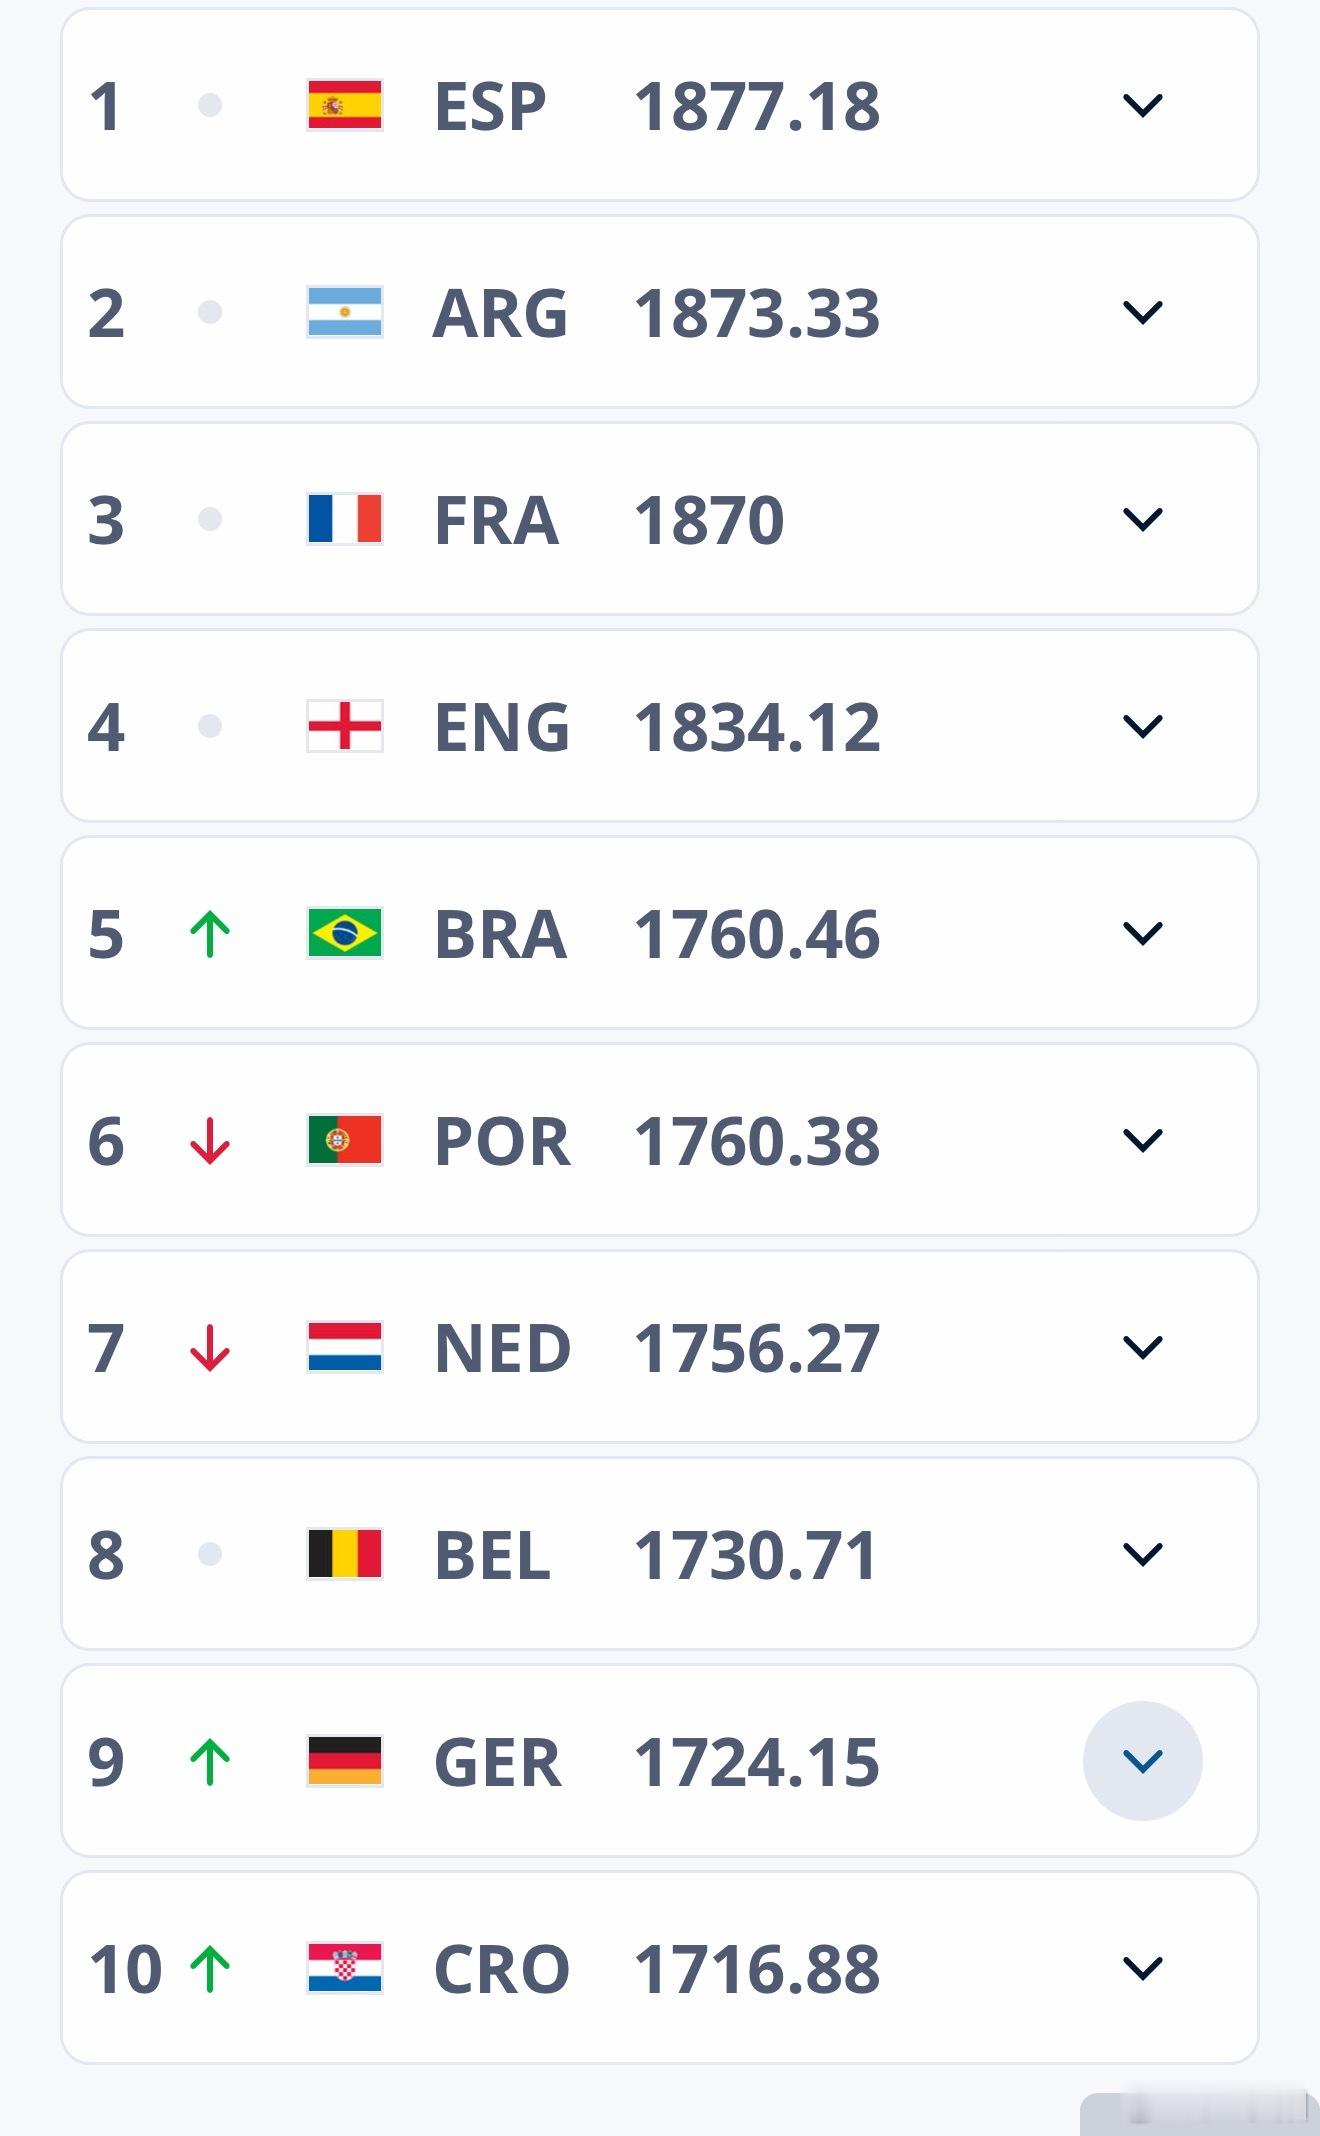Select the Croatia flag icon

[345, 1968]
